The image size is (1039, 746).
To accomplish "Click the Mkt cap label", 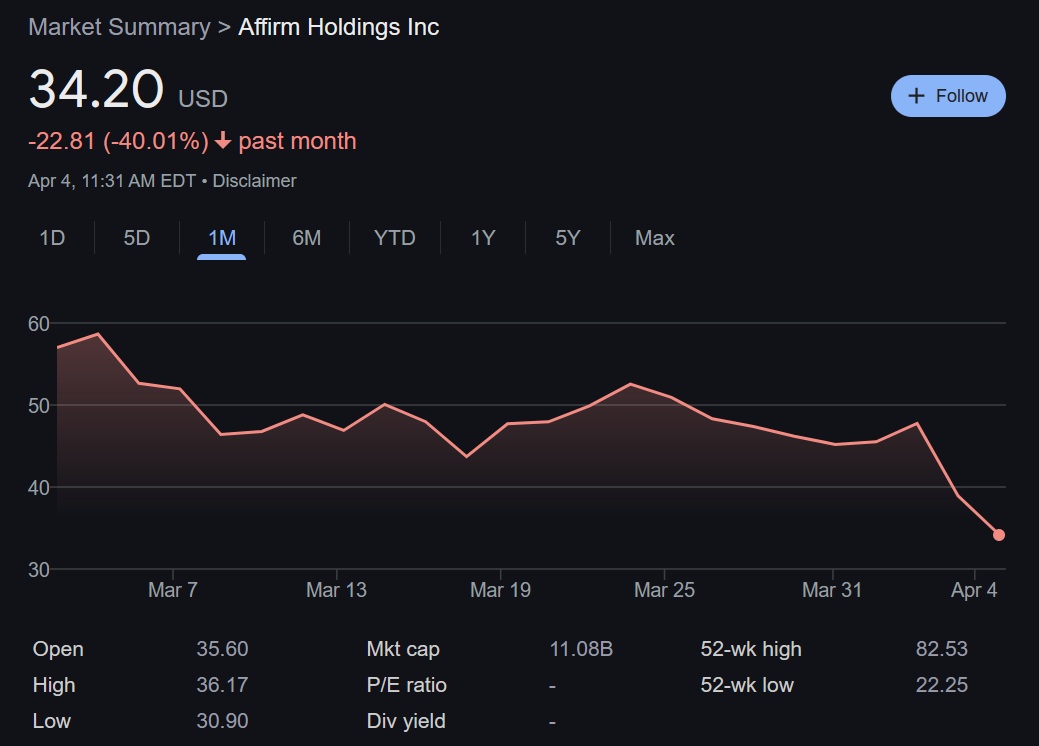I will pyautogui.click(x=403, y=649).
